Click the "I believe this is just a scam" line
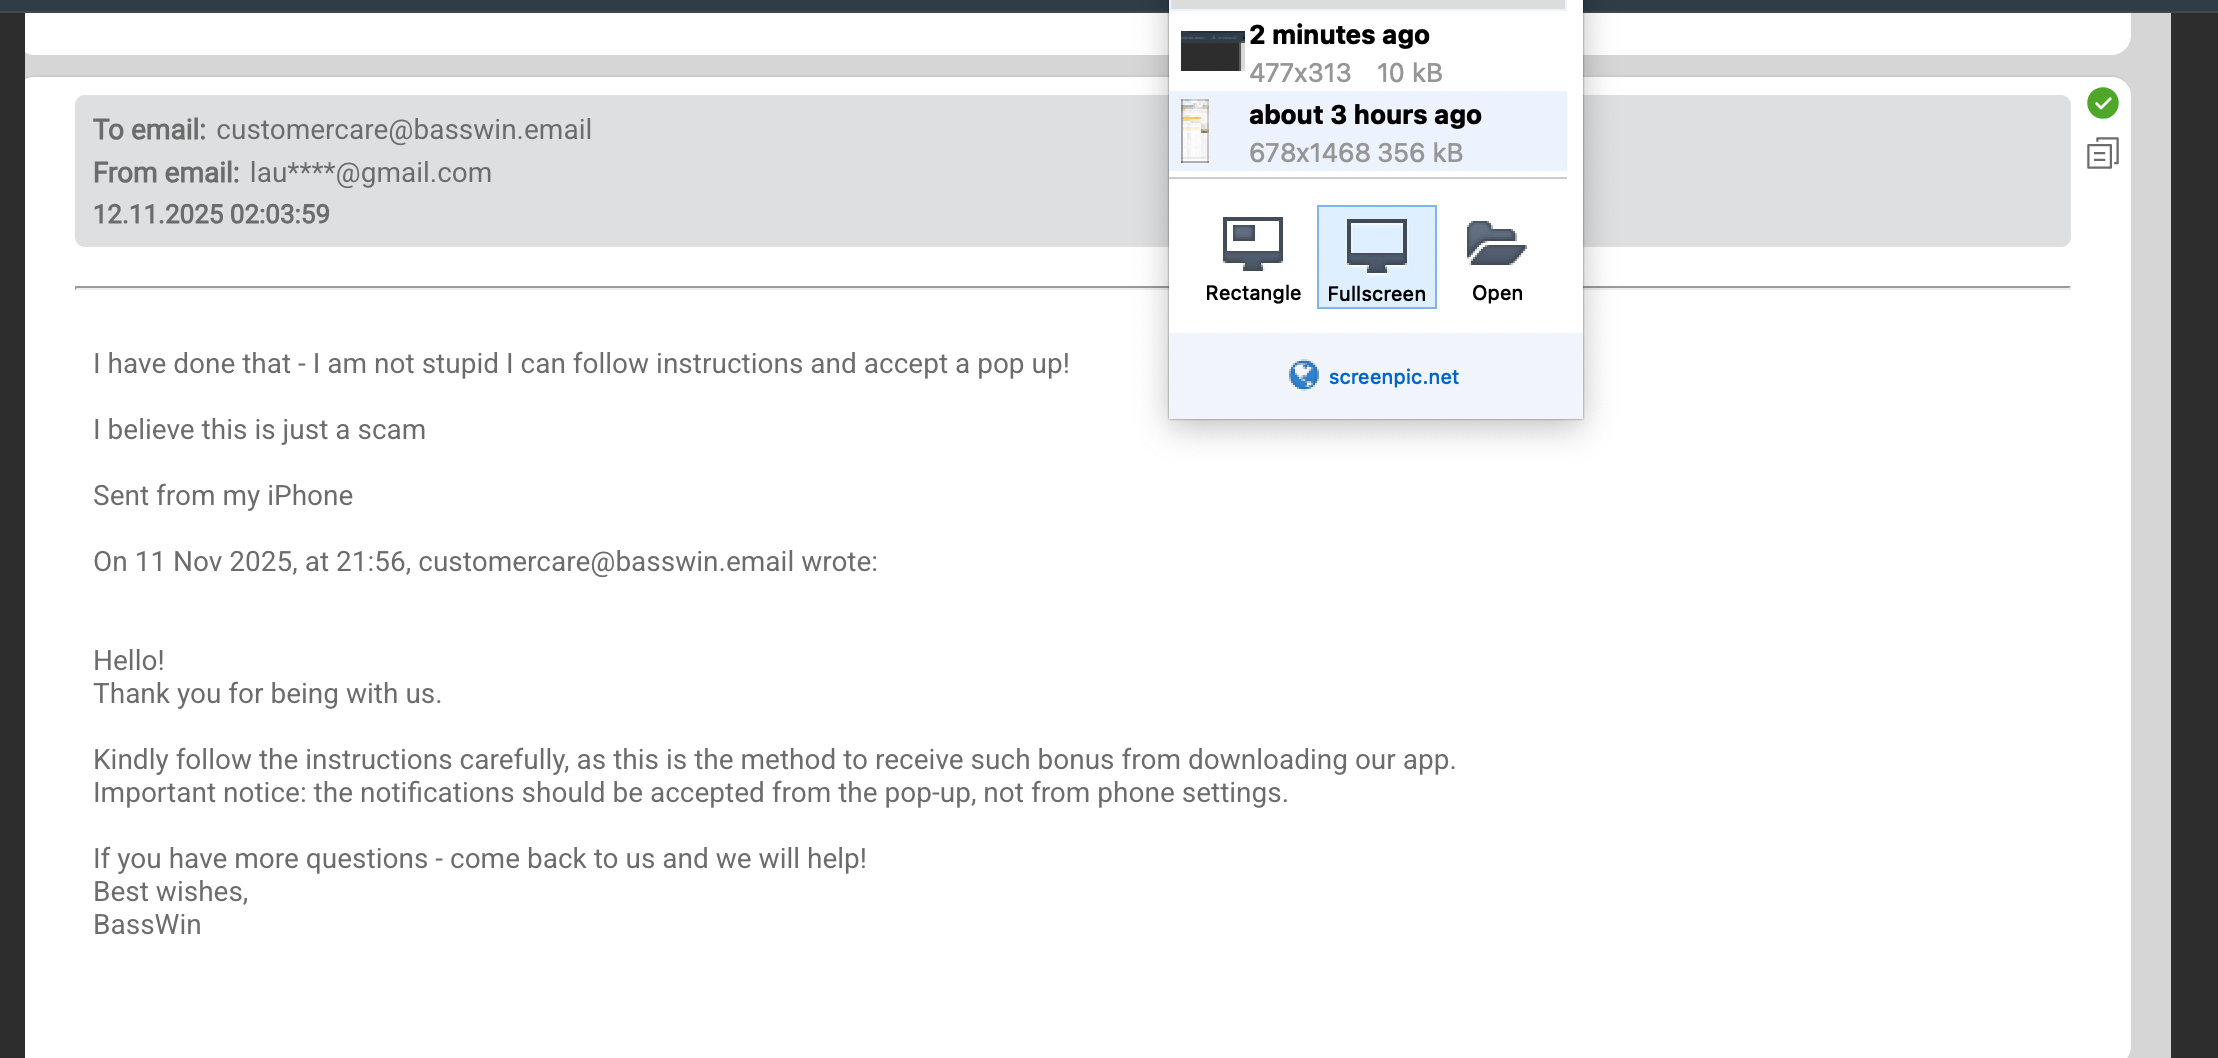This screenshot has height=1058, width=2218. click(x=259, y=430)
